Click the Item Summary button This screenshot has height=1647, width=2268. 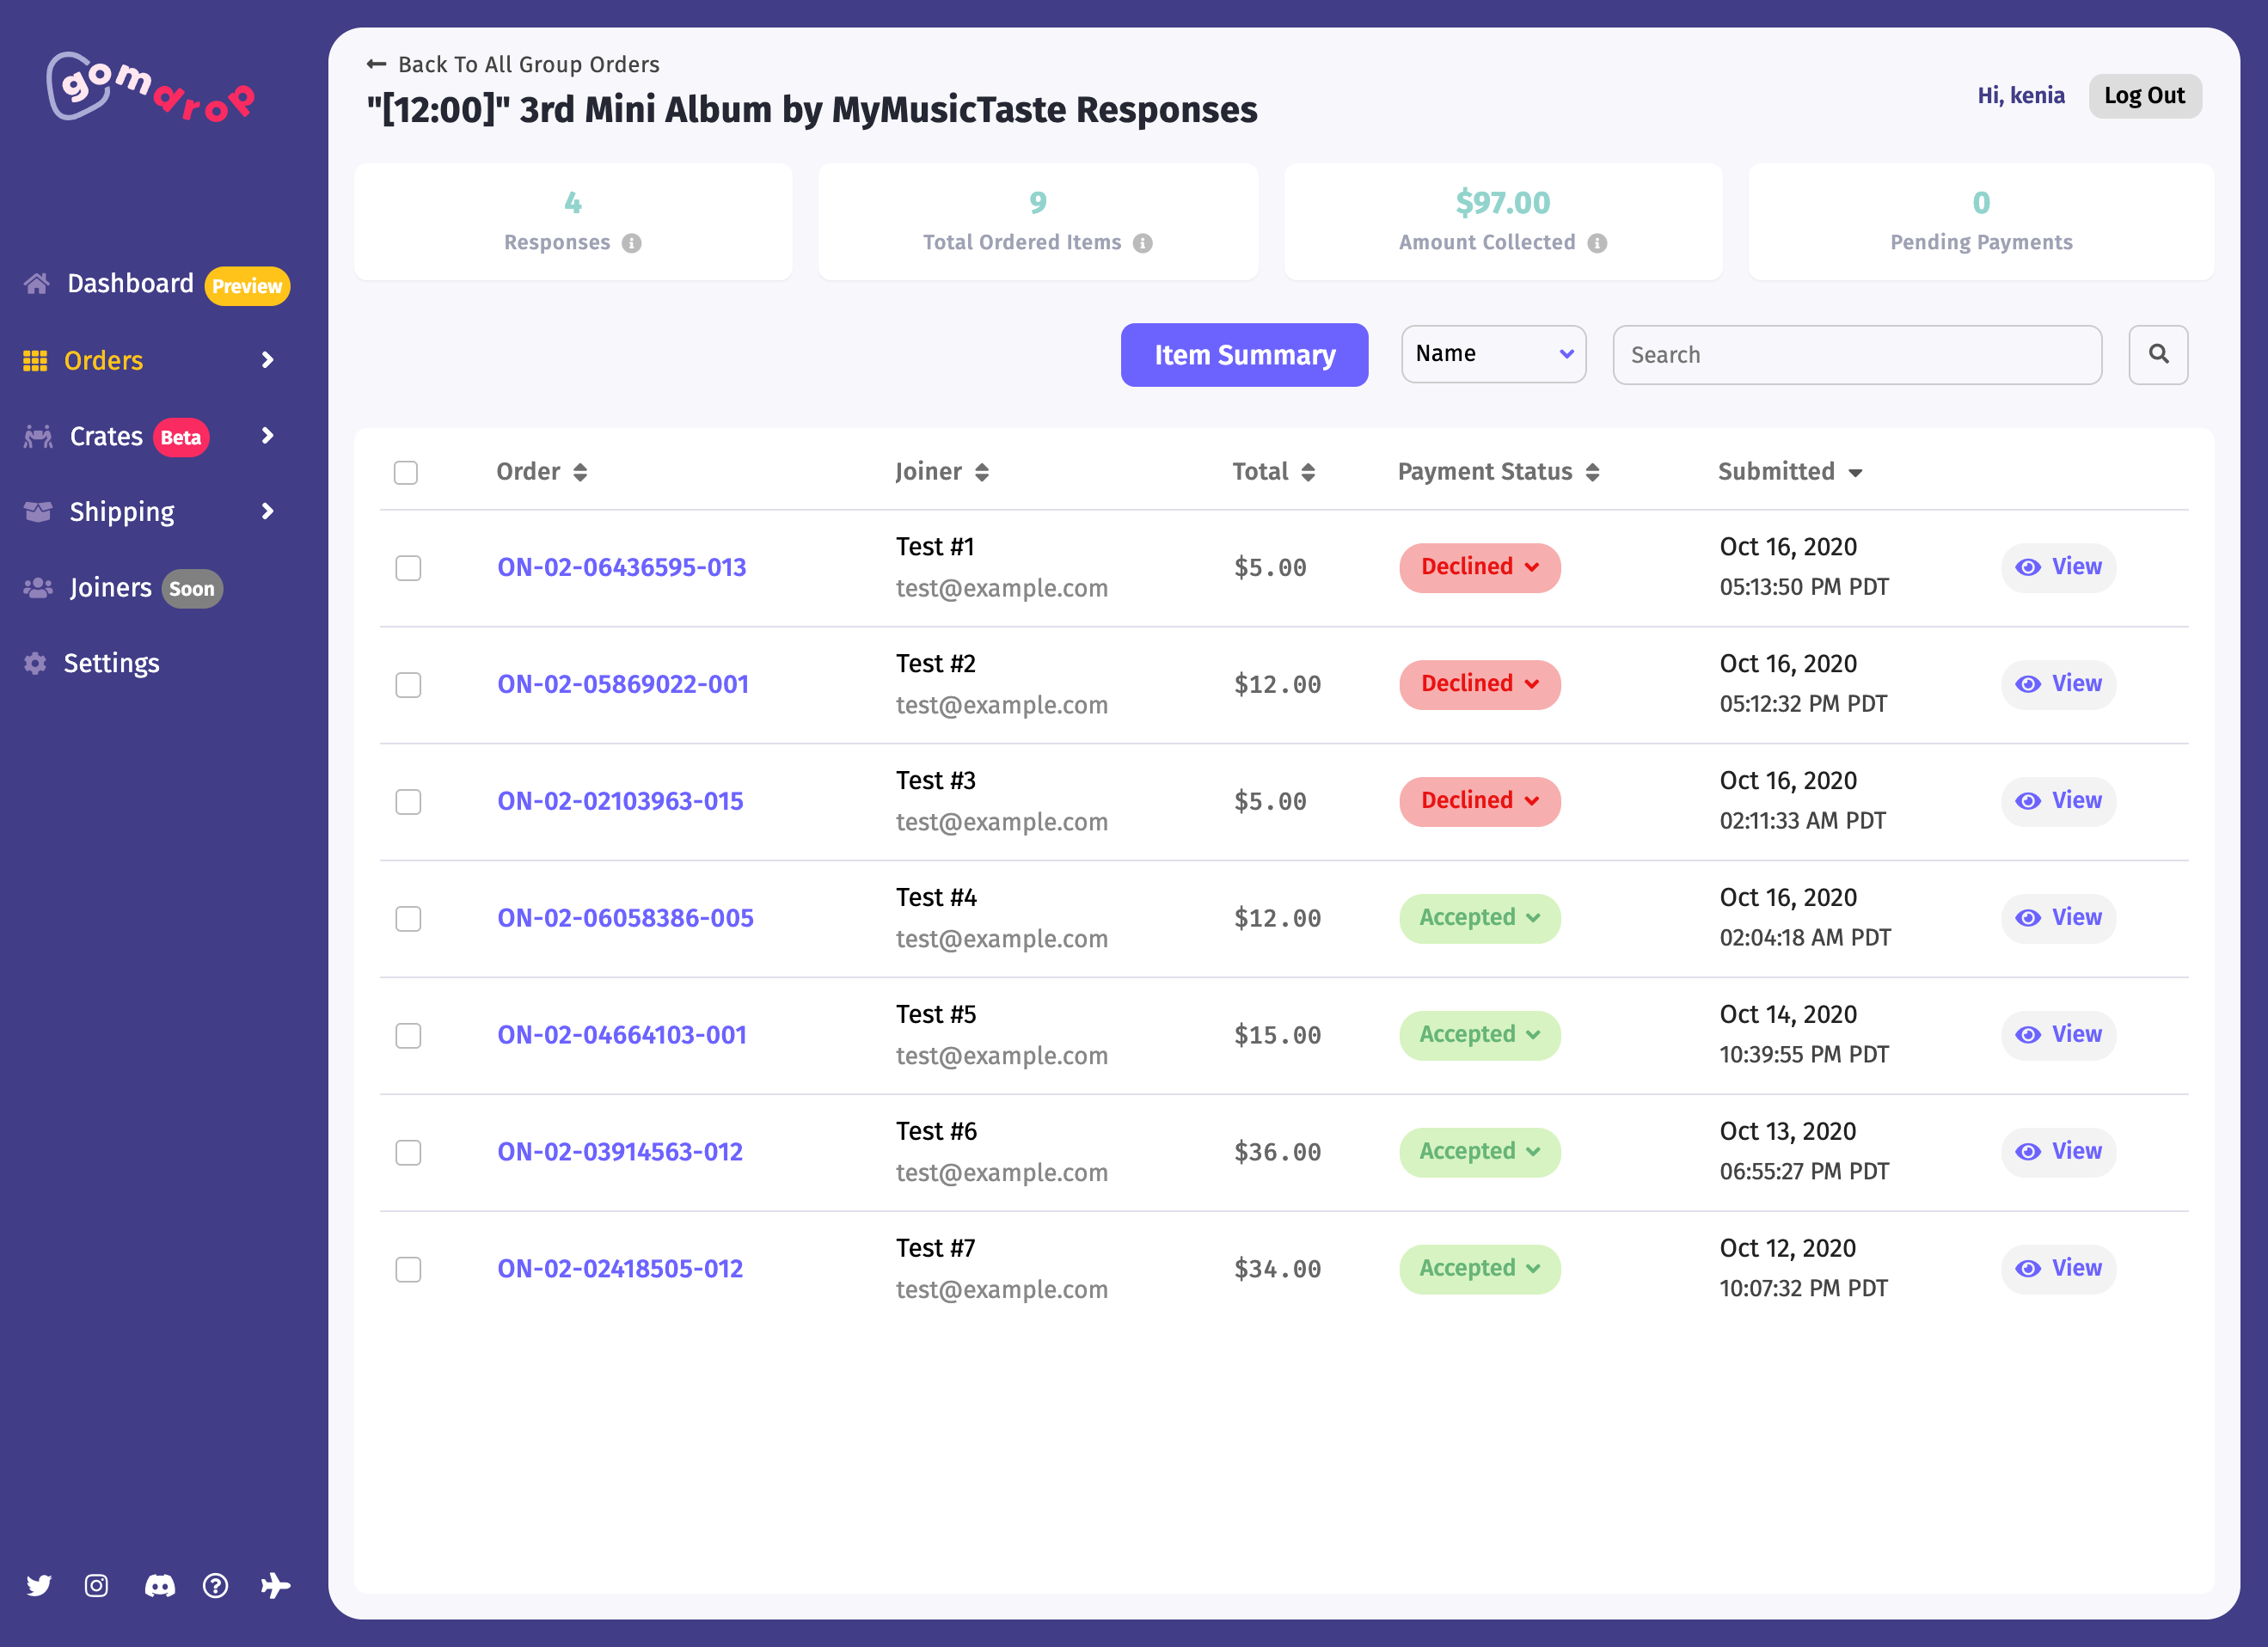(x=1244, y=355)
